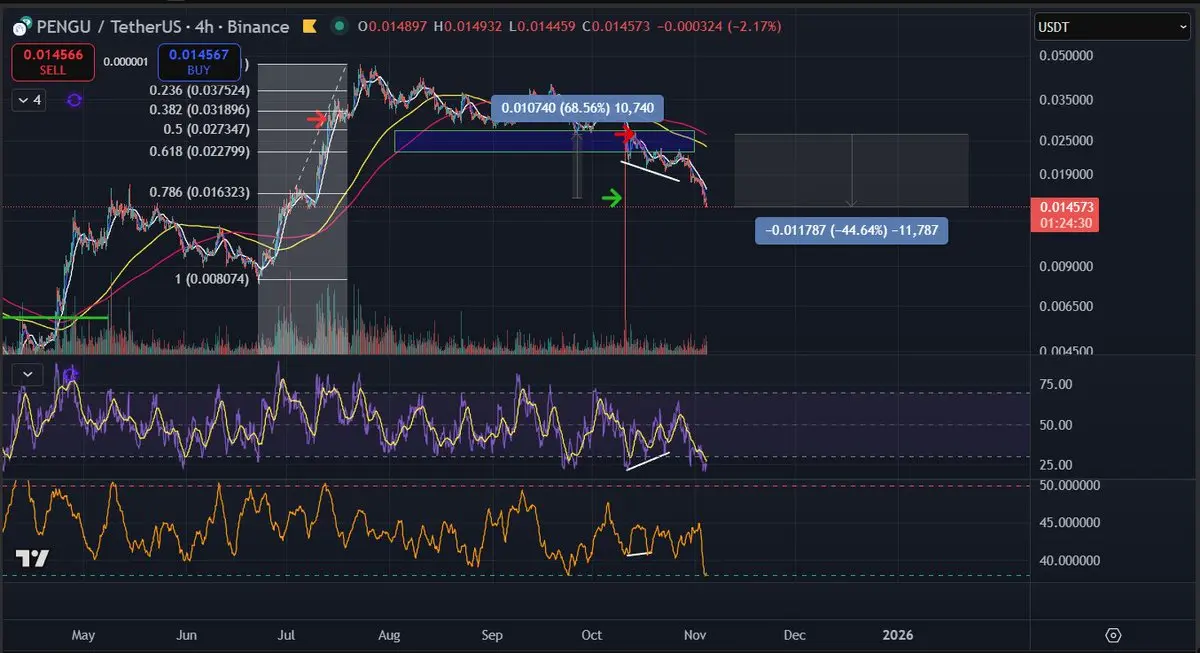Click the 25.00 RSI scale label
The image size is (1200, 653).
1057,465
